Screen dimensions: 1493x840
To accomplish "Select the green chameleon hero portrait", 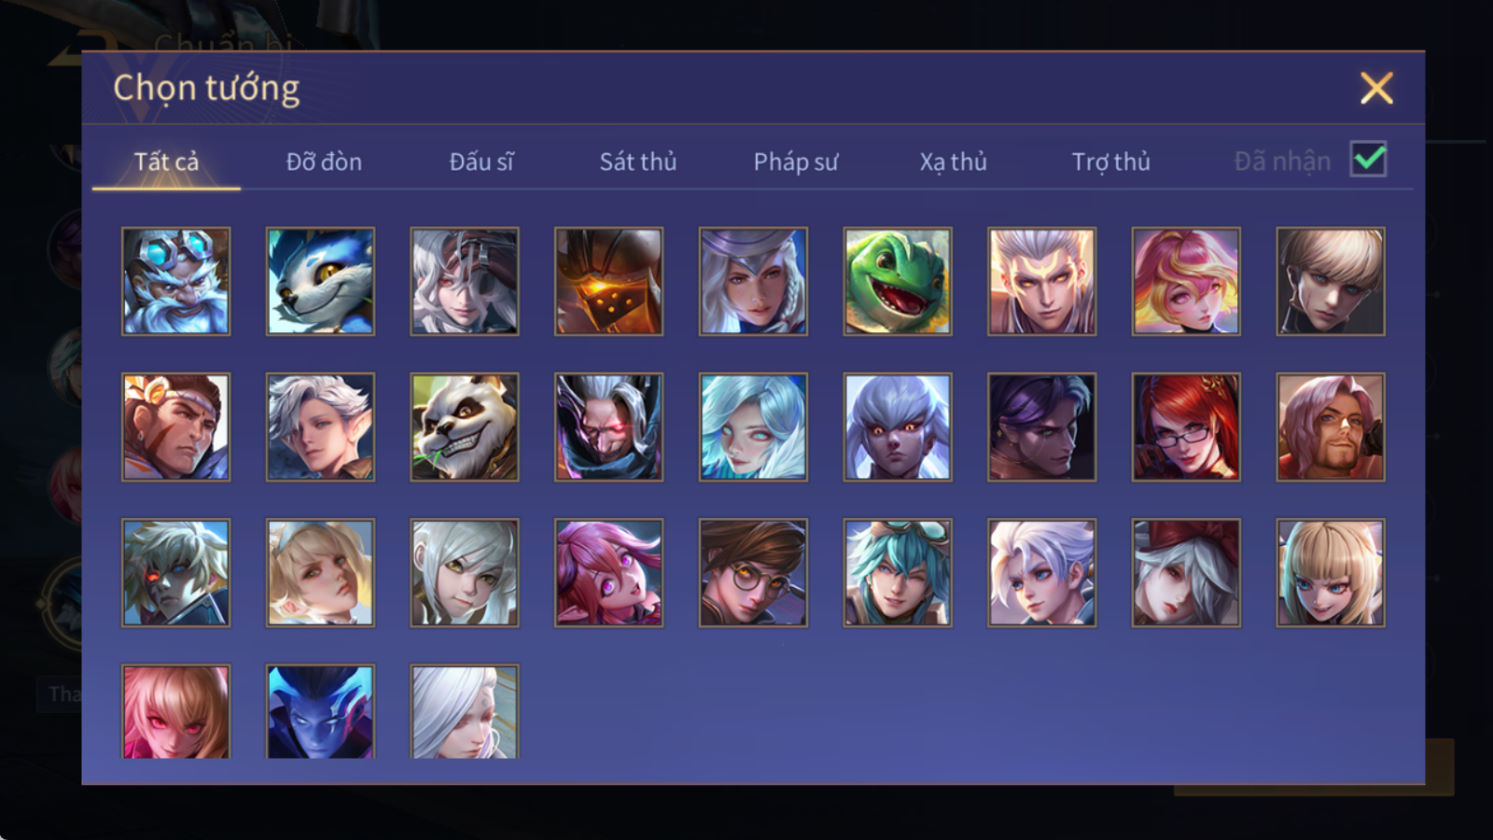I will pos(897,281).
